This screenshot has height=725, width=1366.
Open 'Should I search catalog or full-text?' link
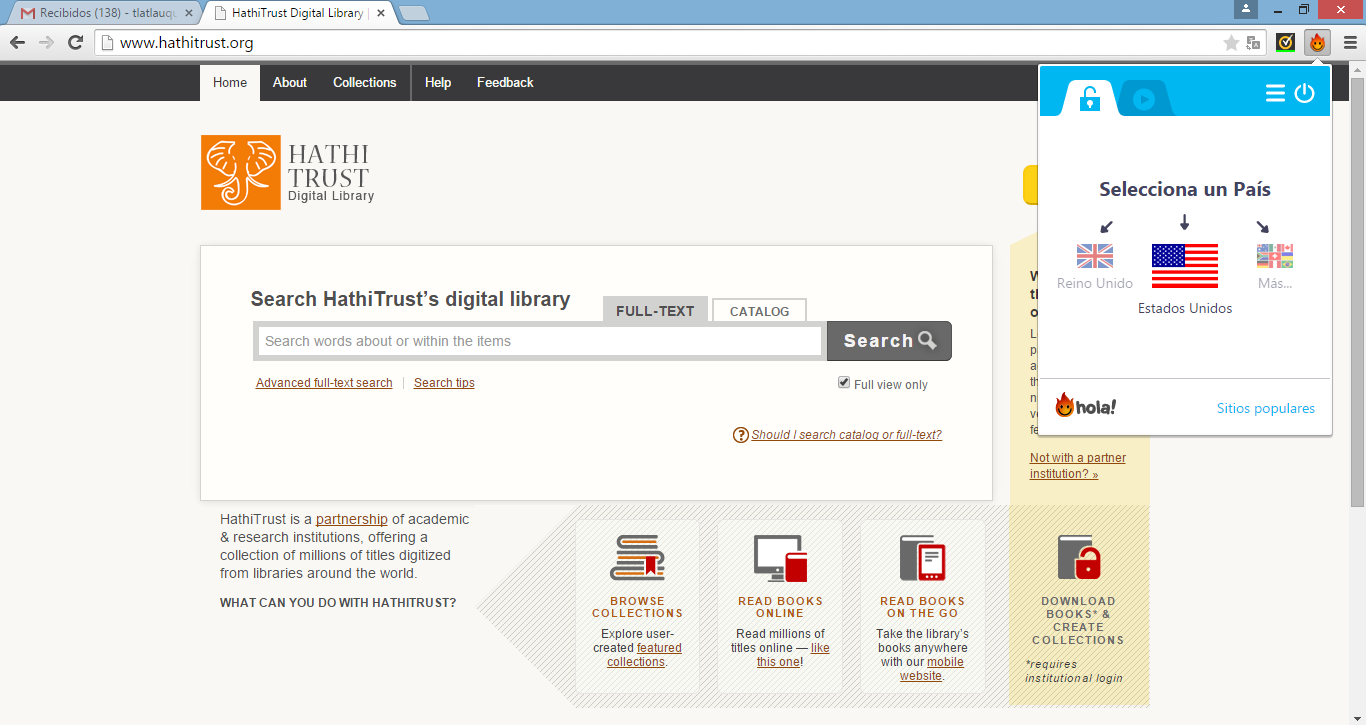tap(846, 435)
